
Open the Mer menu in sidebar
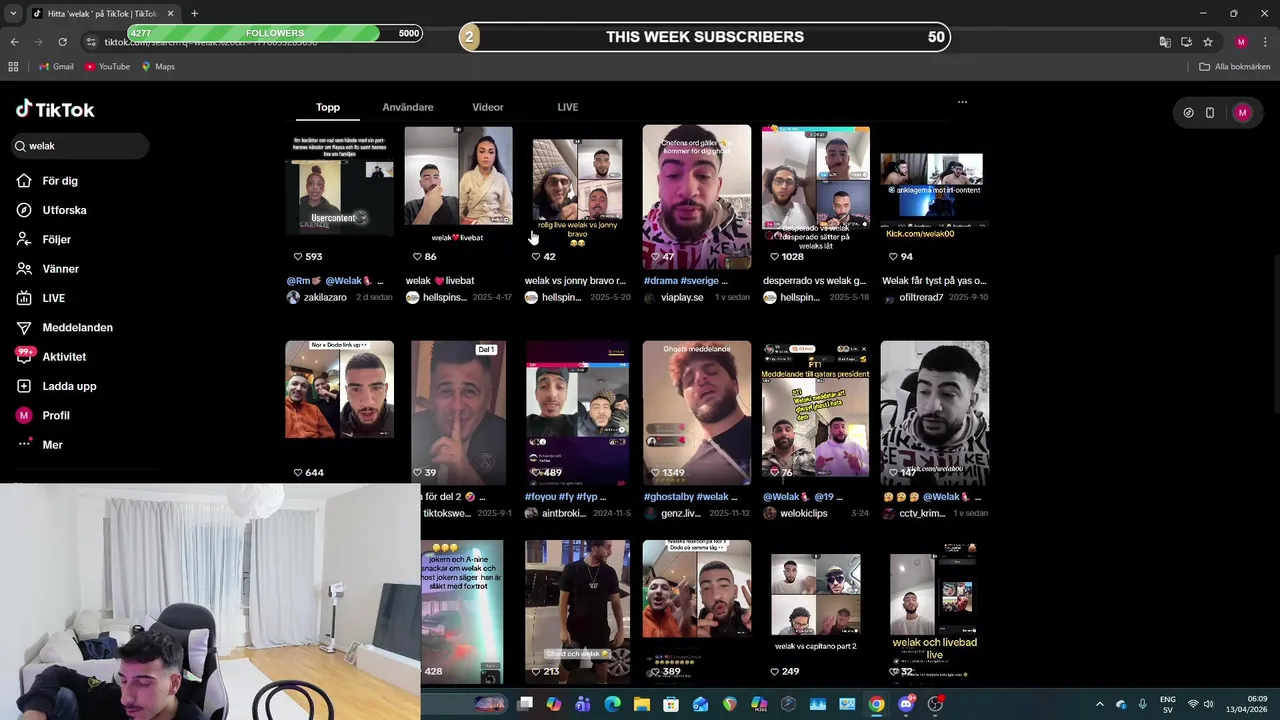40,445
